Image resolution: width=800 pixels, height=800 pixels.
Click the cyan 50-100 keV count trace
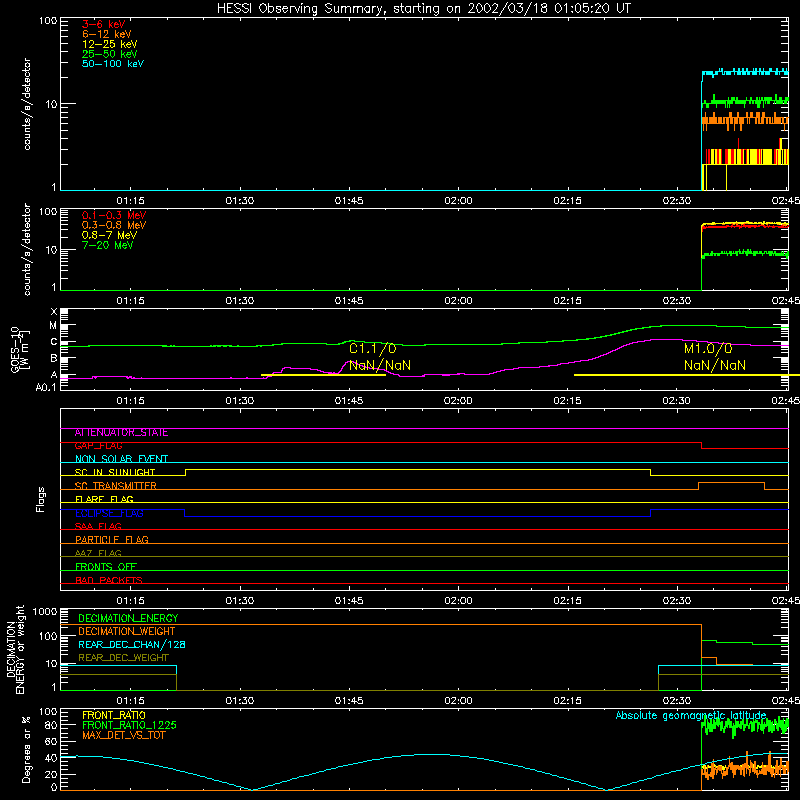745,72
